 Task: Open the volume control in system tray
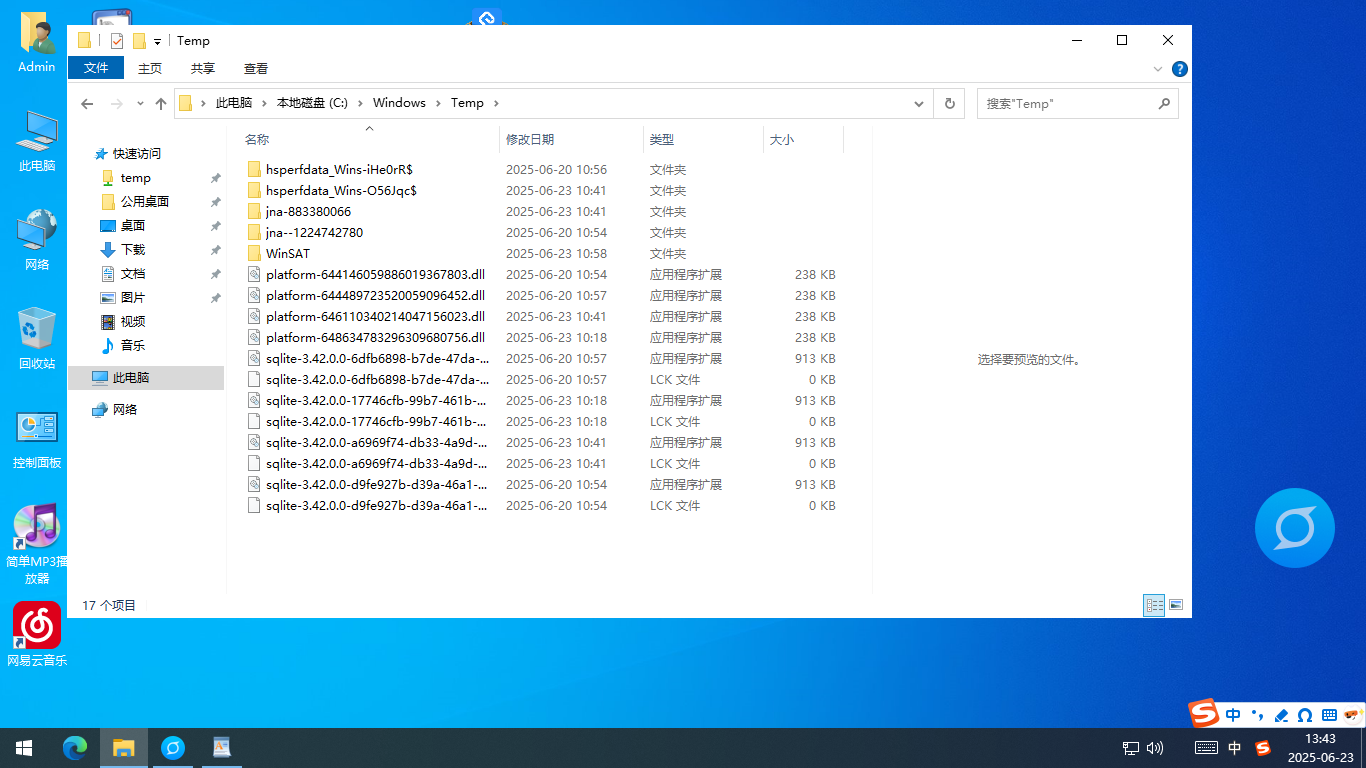click(1155, 748)
